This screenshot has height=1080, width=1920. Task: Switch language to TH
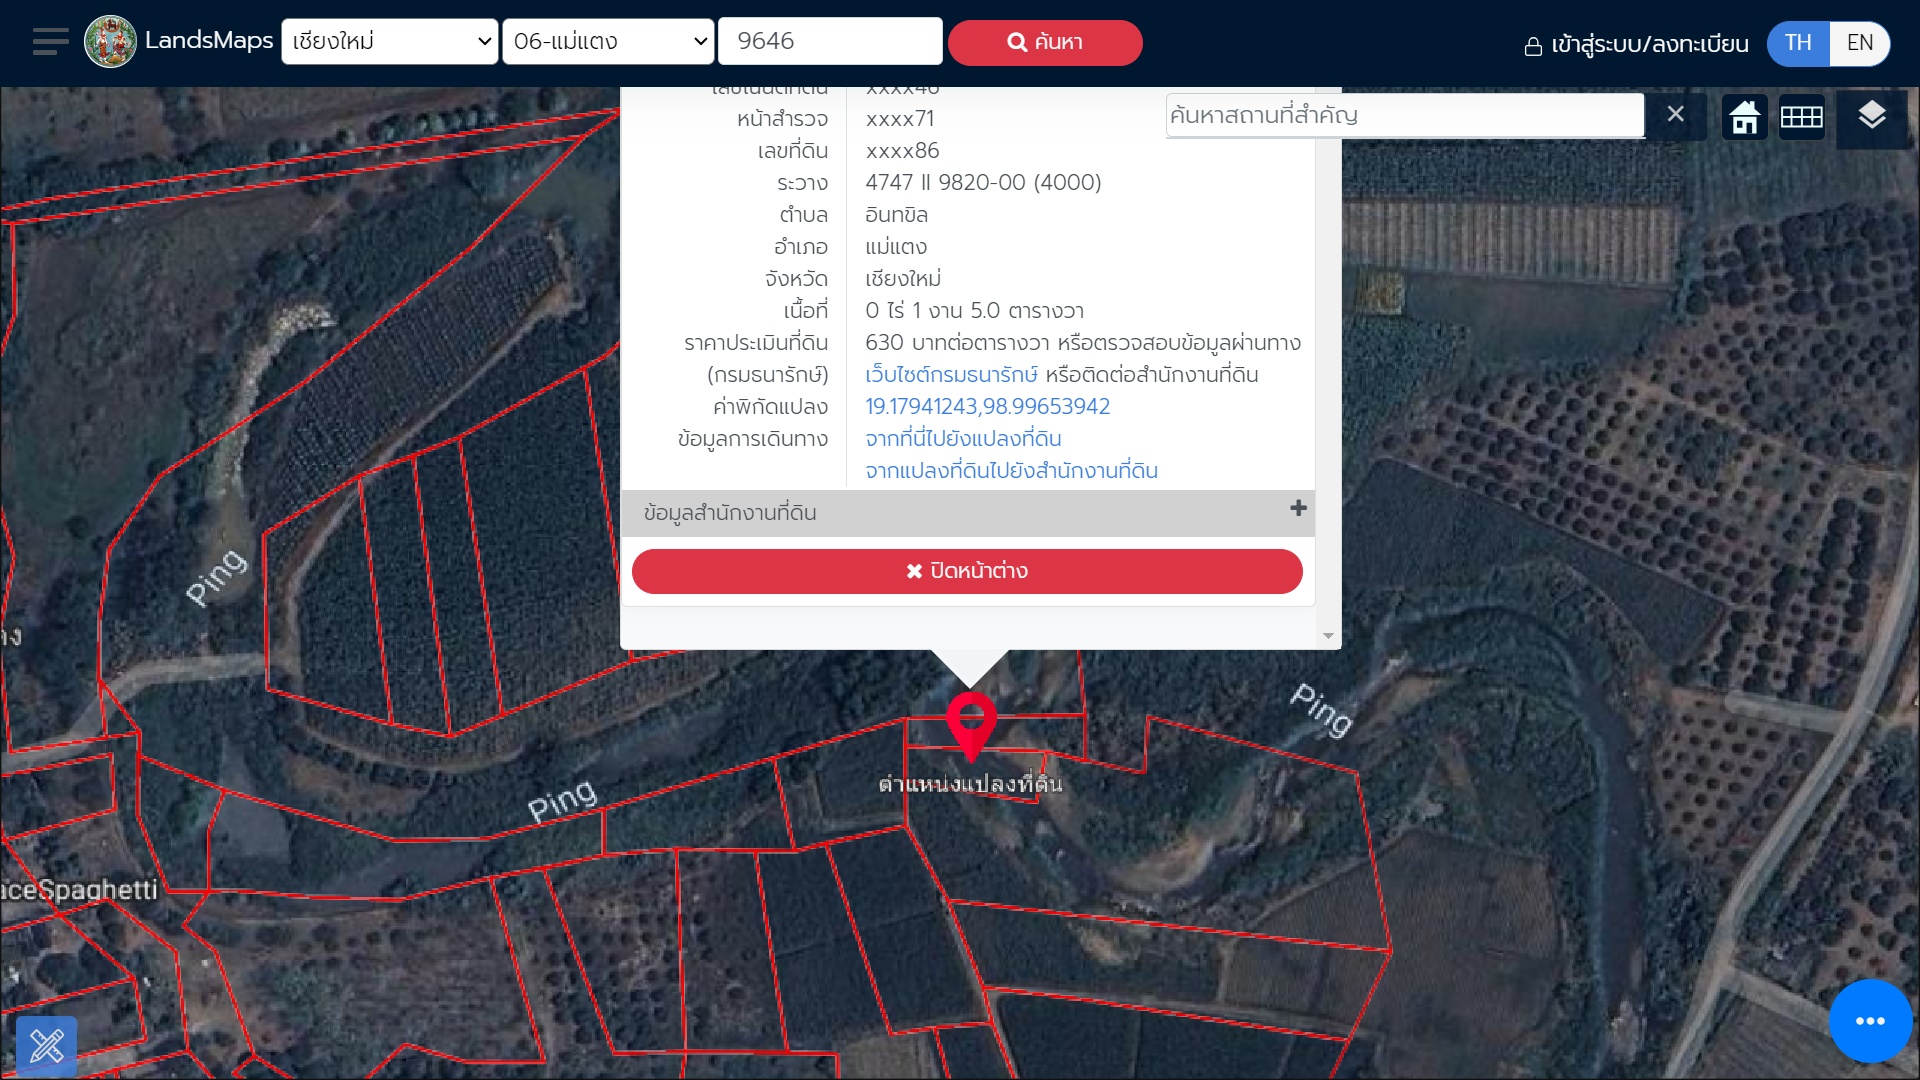(1798, 43)
